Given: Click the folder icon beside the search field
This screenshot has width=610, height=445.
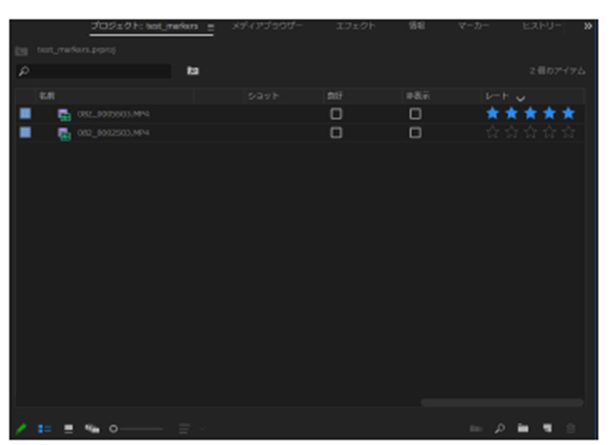Looking at the screenshot, I should pyautogui.click(x=193, y=71).
